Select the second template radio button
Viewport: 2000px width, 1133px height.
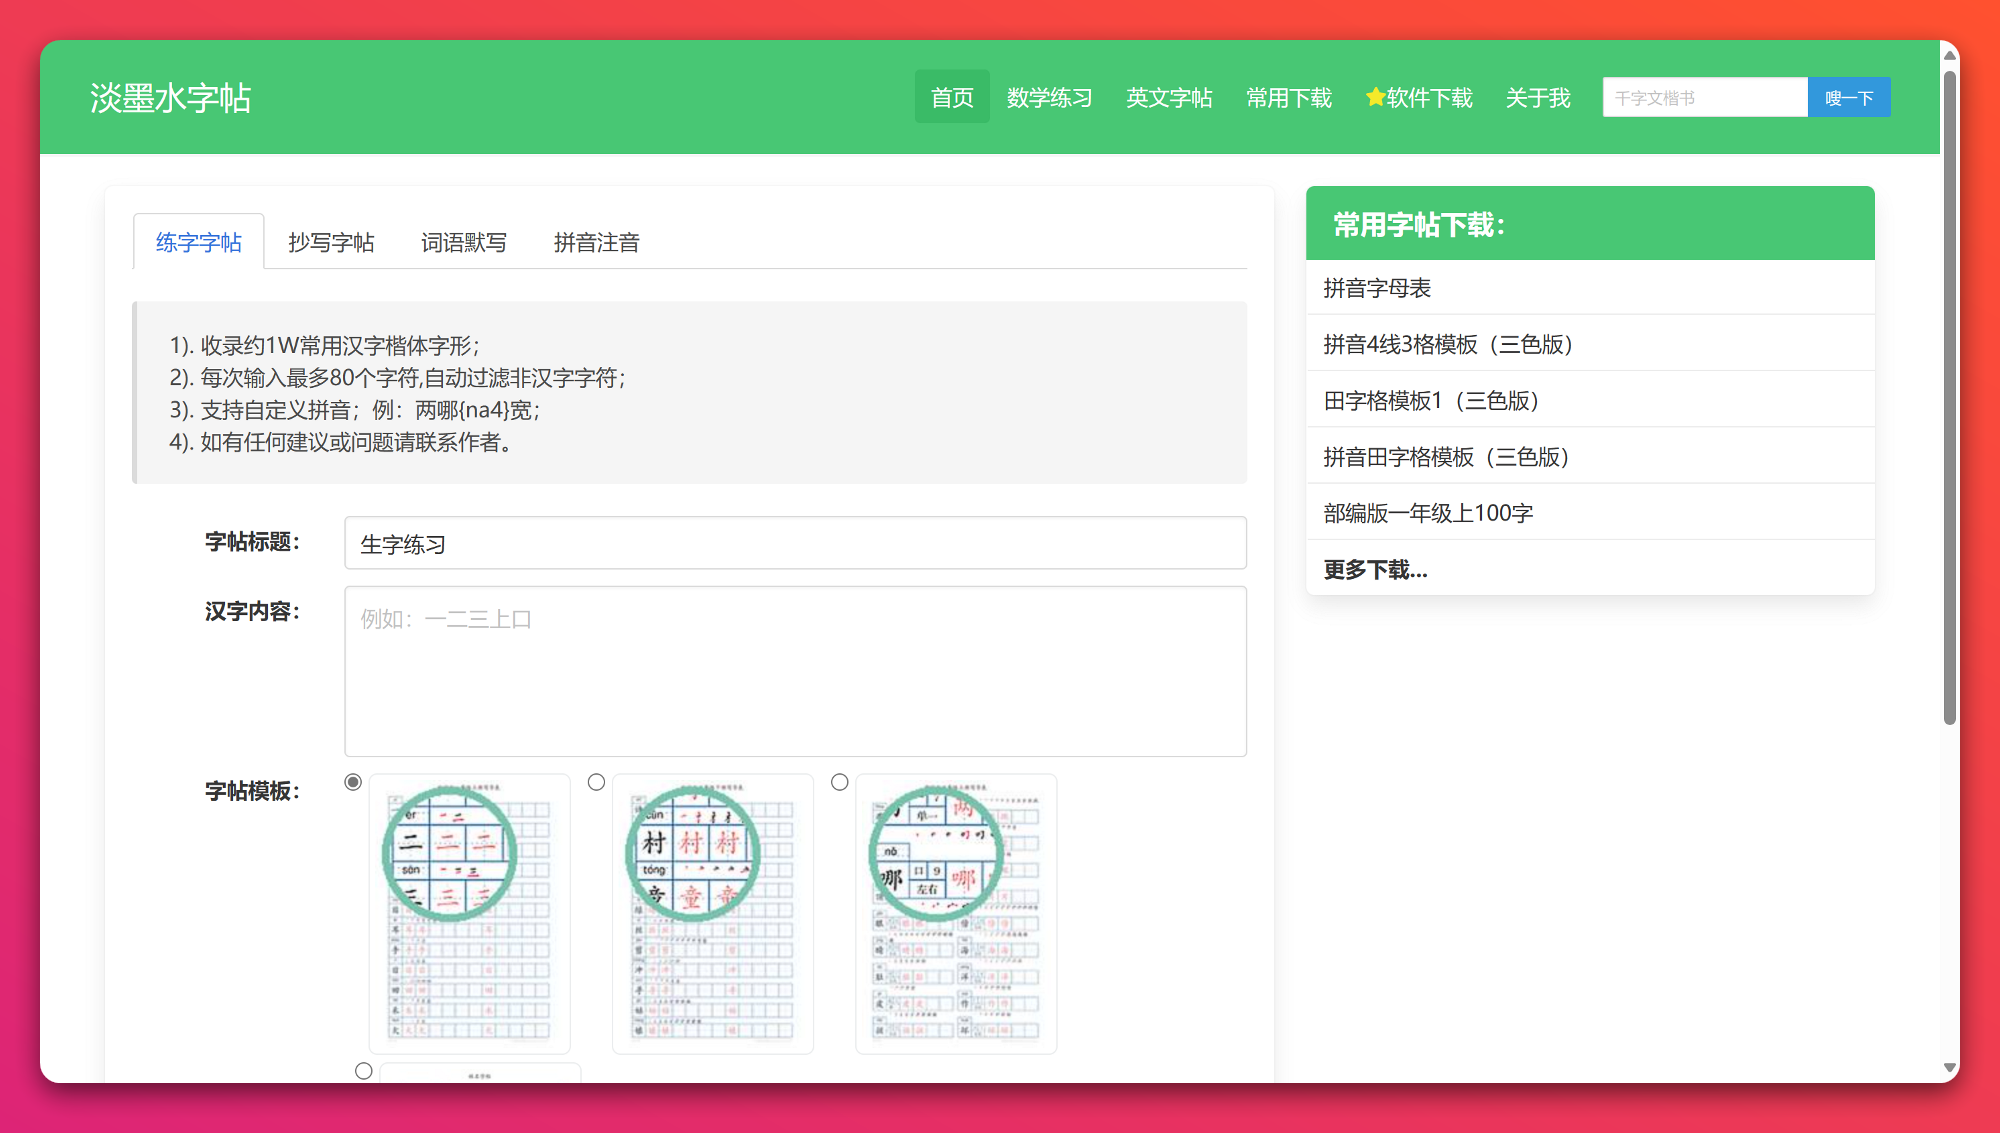(597, 782)
